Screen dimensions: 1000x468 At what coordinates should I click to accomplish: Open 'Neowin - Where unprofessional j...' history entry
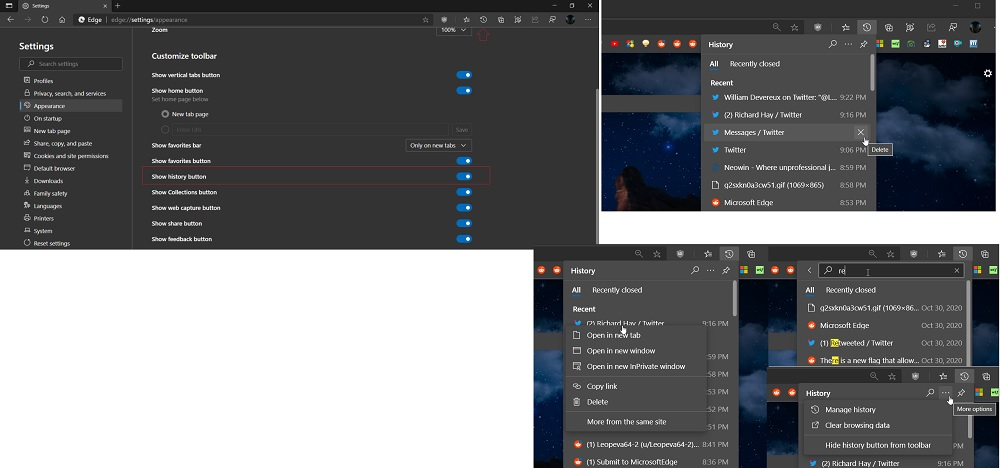[788, 168]
